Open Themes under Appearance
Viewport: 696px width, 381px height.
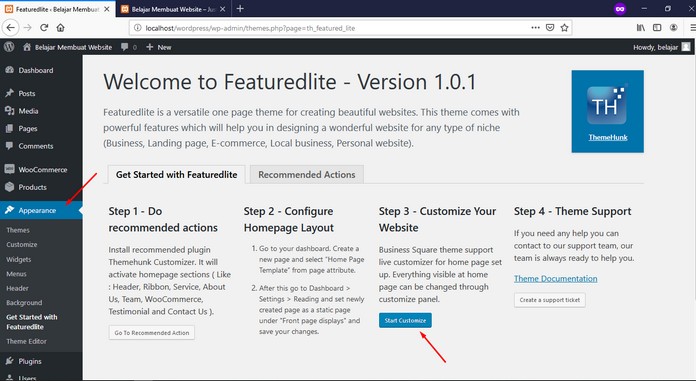pos(18,230)
